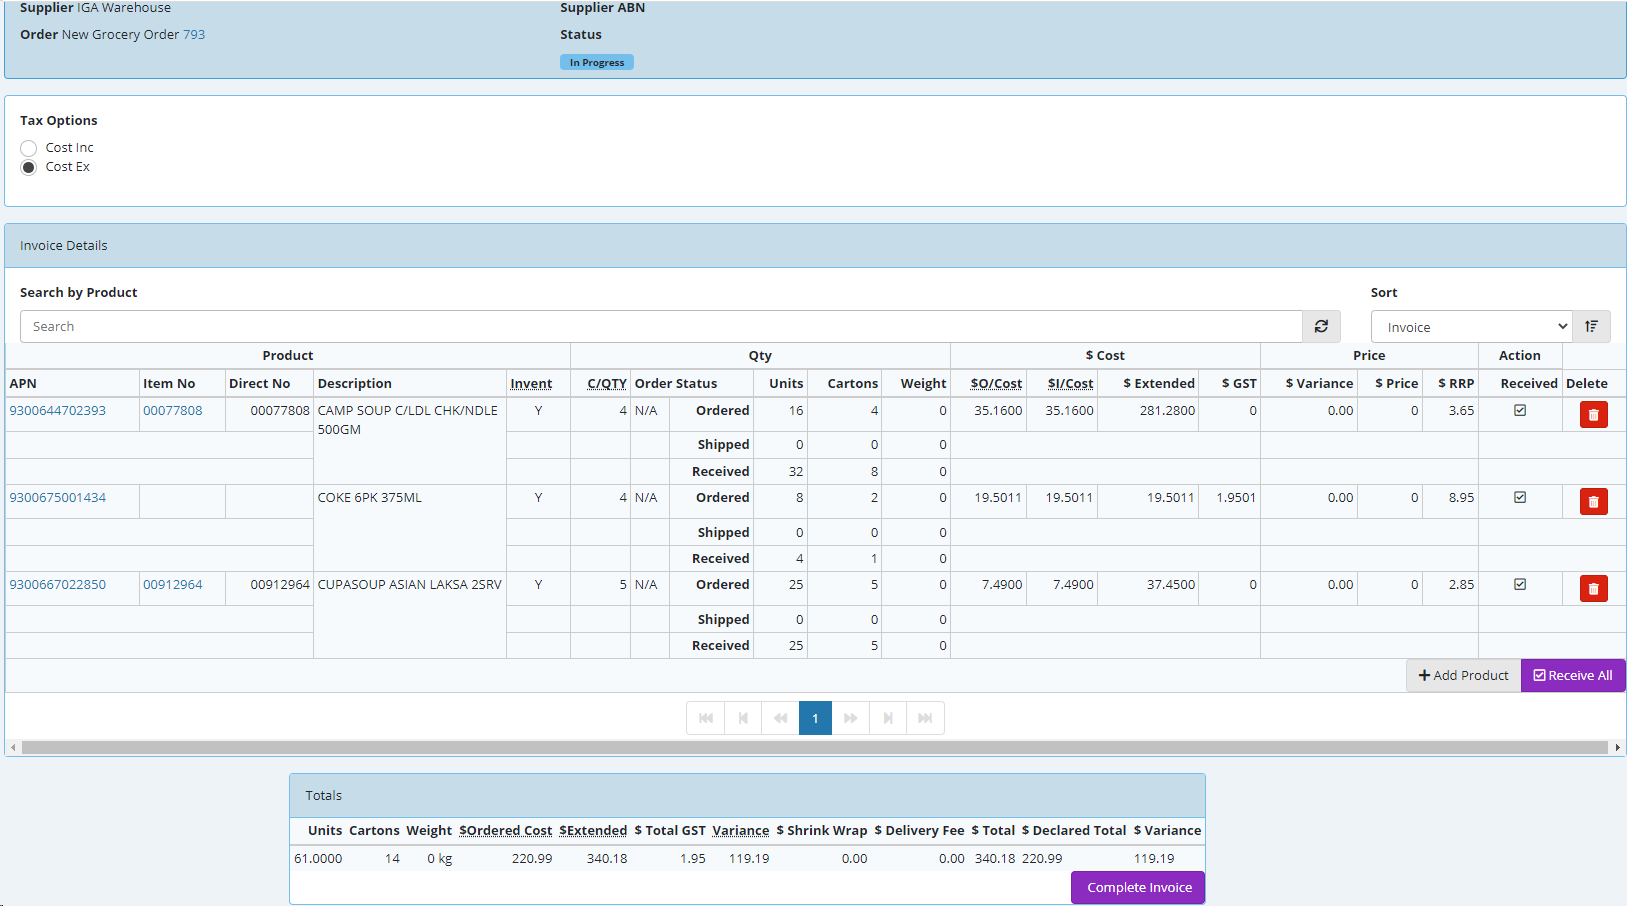Click the Variance totals header

tap(740, 830)
